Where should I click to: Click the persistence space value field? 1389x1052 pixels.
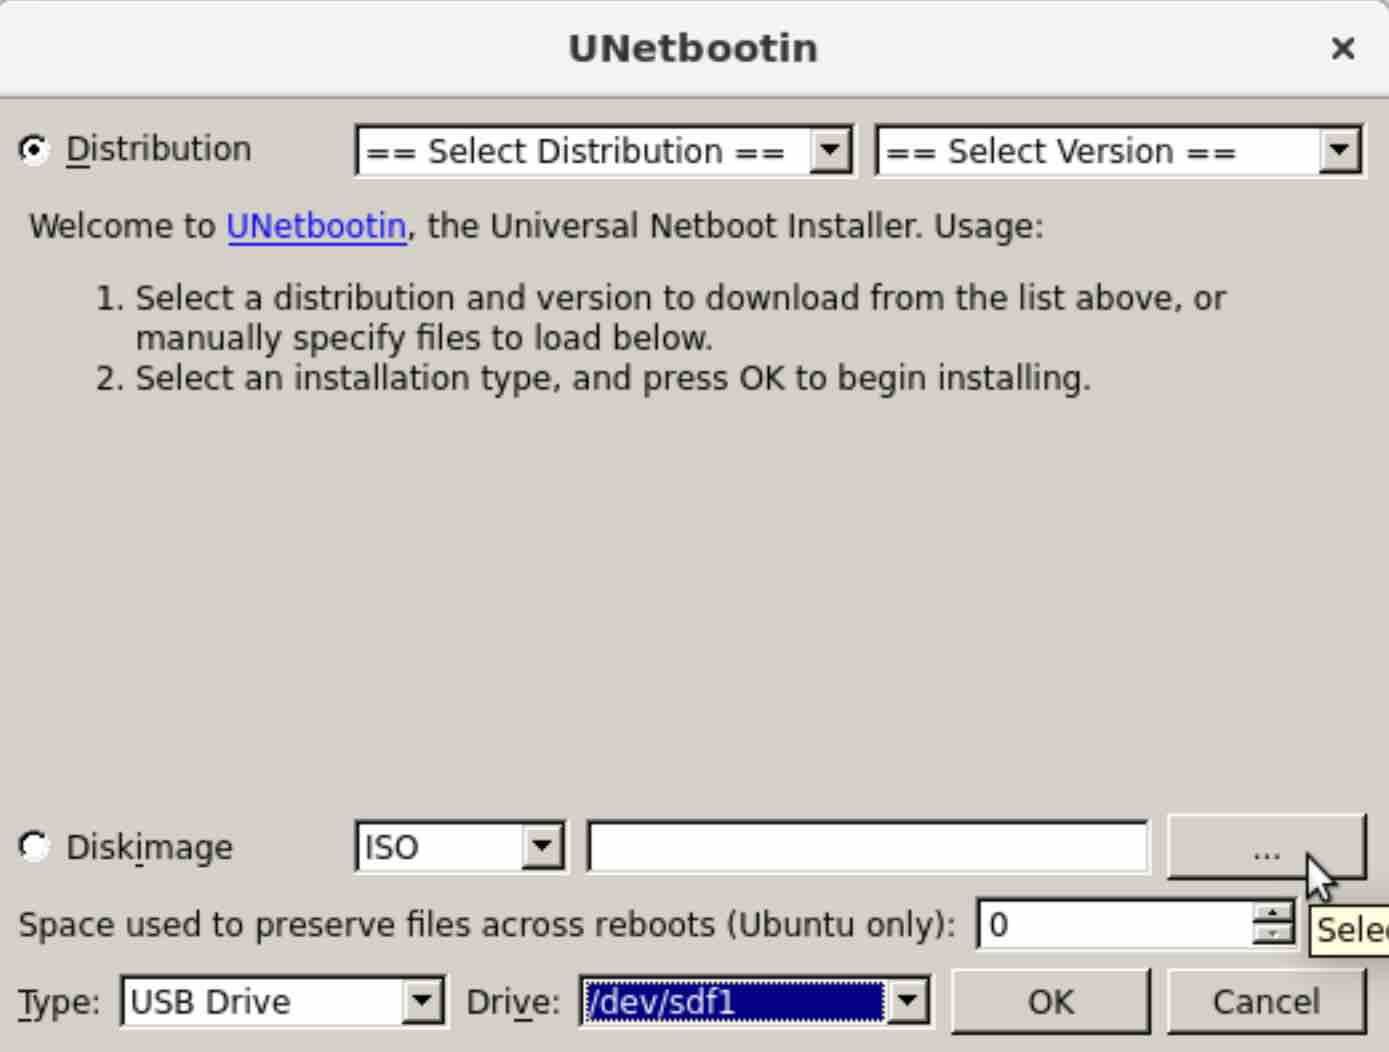coord(1114,925)
